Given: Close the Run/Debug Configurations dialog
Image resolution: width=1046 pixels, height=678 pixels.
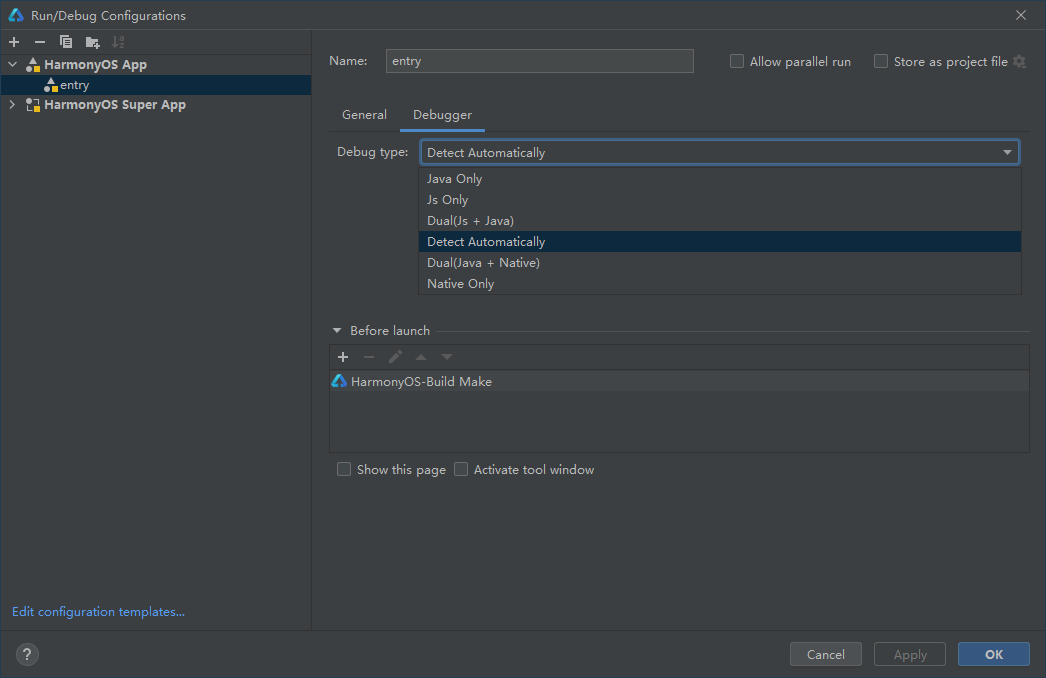Looking at the screenshot, I should tap(1021, 15).
